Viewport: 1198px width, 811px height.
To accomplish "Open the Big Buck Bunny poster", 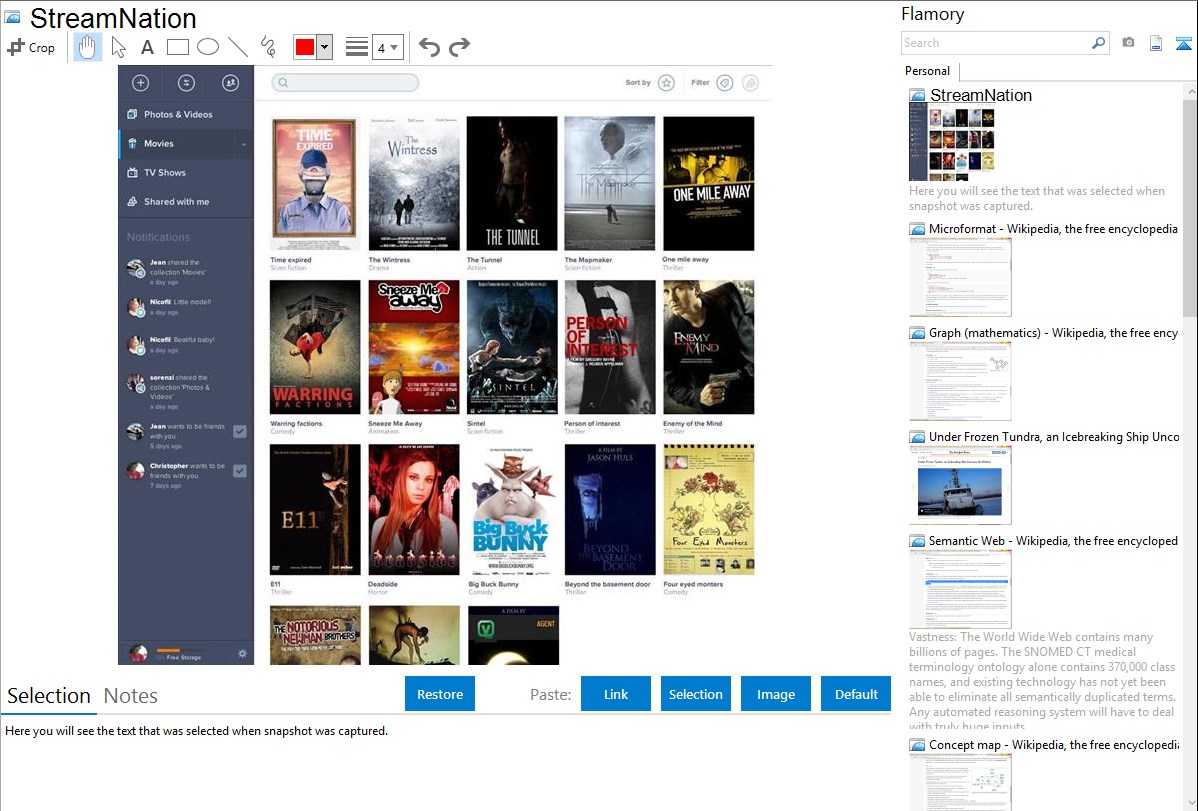I will tap(512, 509).
